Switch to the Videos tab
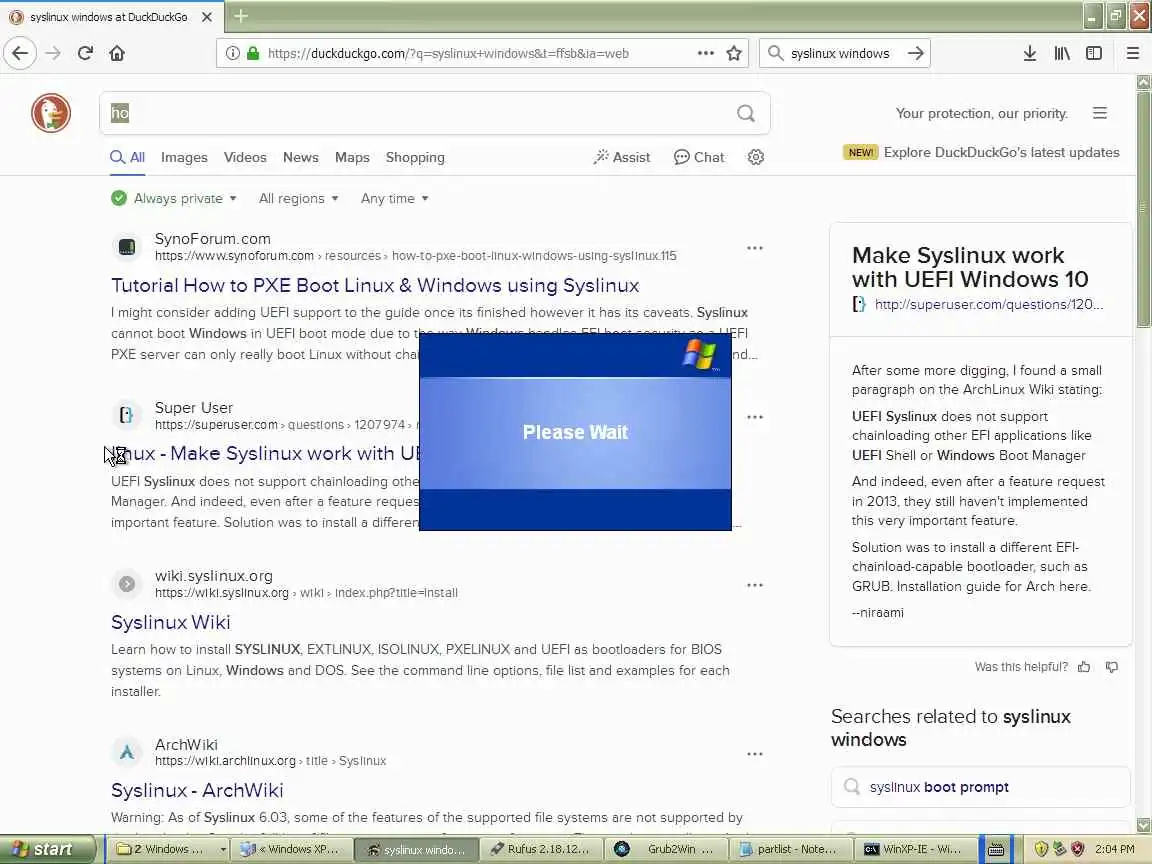 tap(245, 157)
